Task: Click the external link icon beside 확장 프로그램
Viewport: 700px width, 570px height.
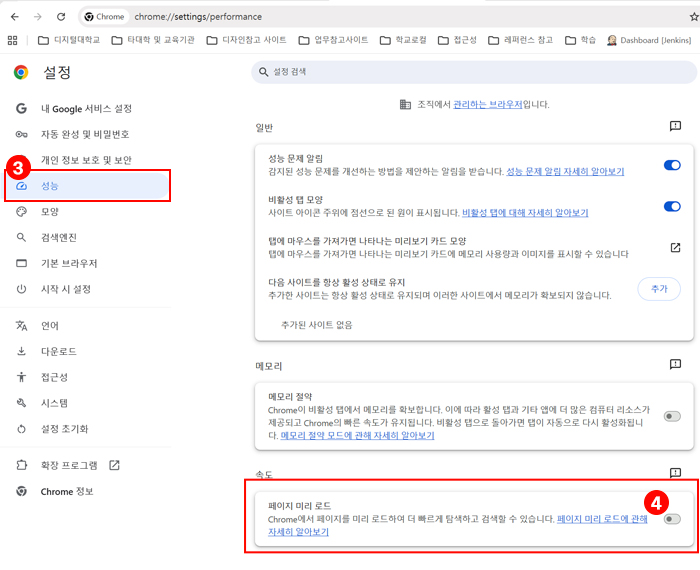Action: click(114, 465)
